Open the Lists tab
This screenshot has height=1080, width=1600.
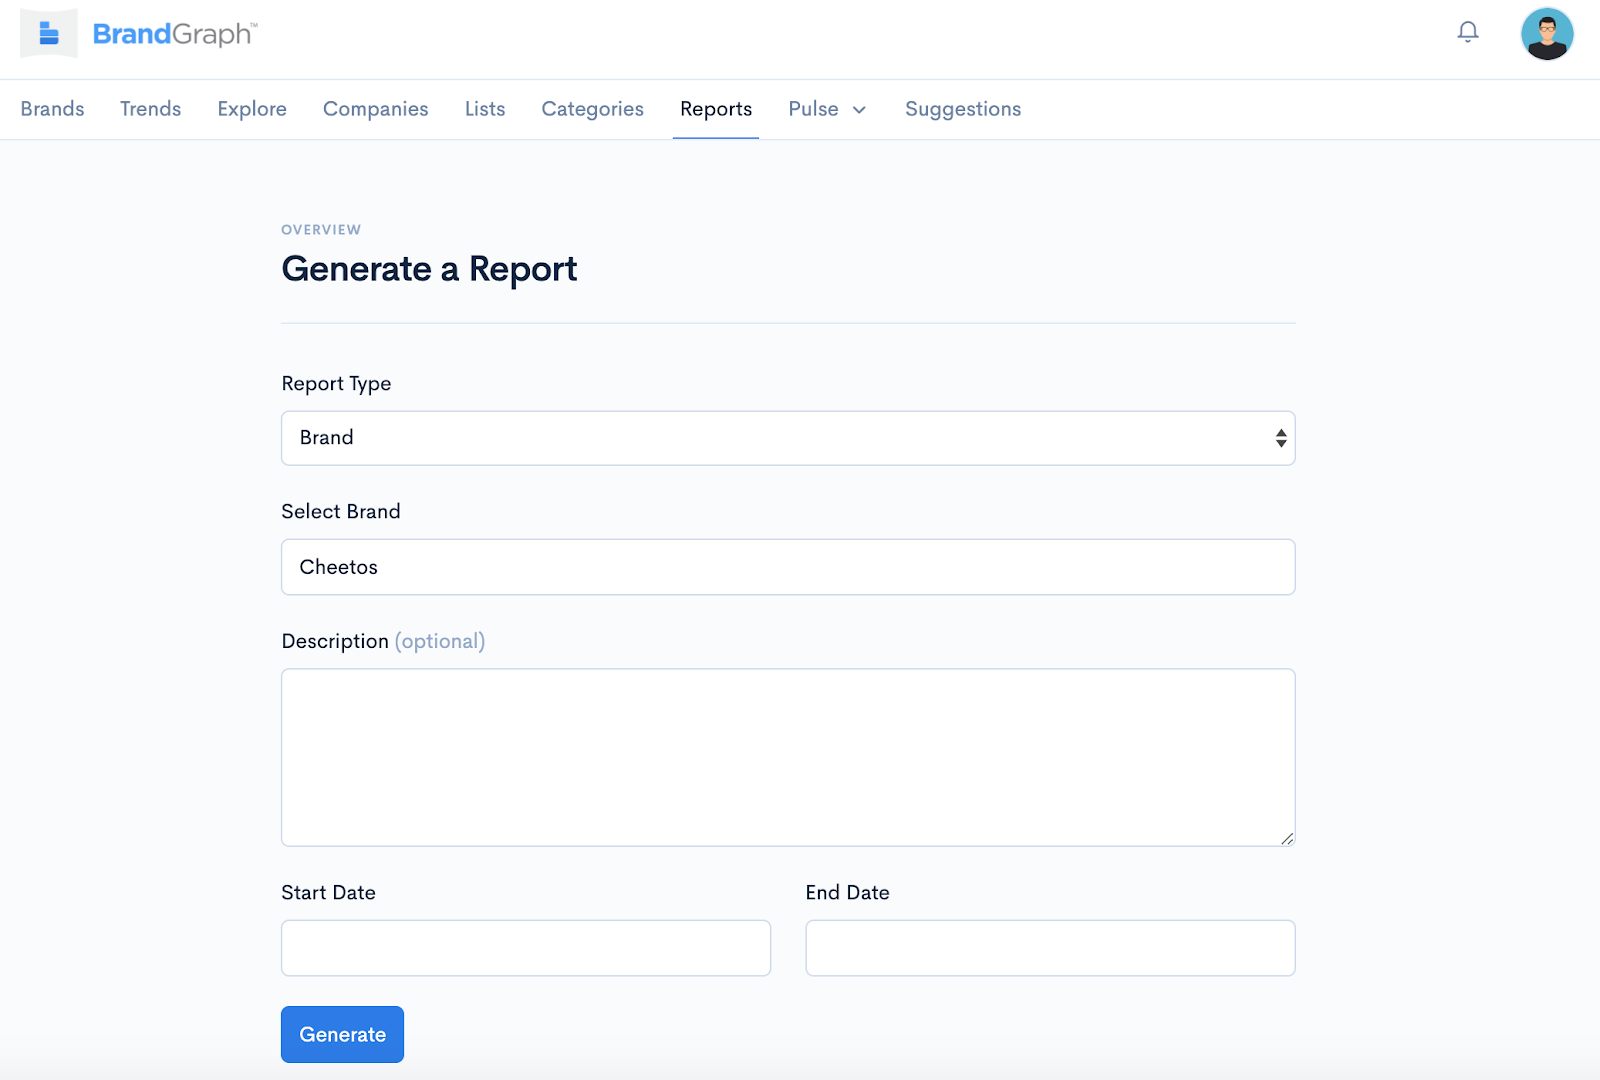point(485,109)
